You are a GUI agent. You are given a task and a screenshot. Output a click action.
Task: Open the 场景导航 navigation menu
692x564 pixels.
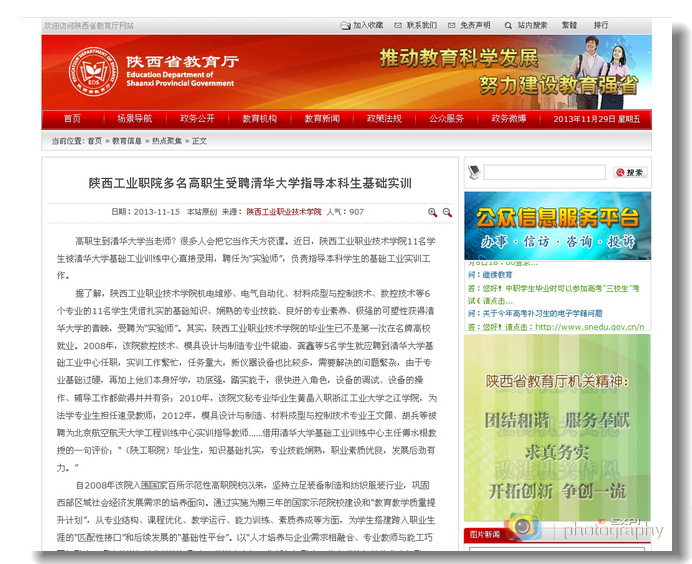(x=134, y=119)
